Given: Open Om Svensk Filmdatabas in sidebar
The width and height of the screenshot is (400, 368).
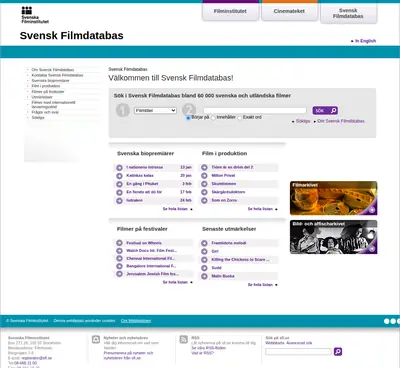Looking at the screenshot, I should 53,70.
